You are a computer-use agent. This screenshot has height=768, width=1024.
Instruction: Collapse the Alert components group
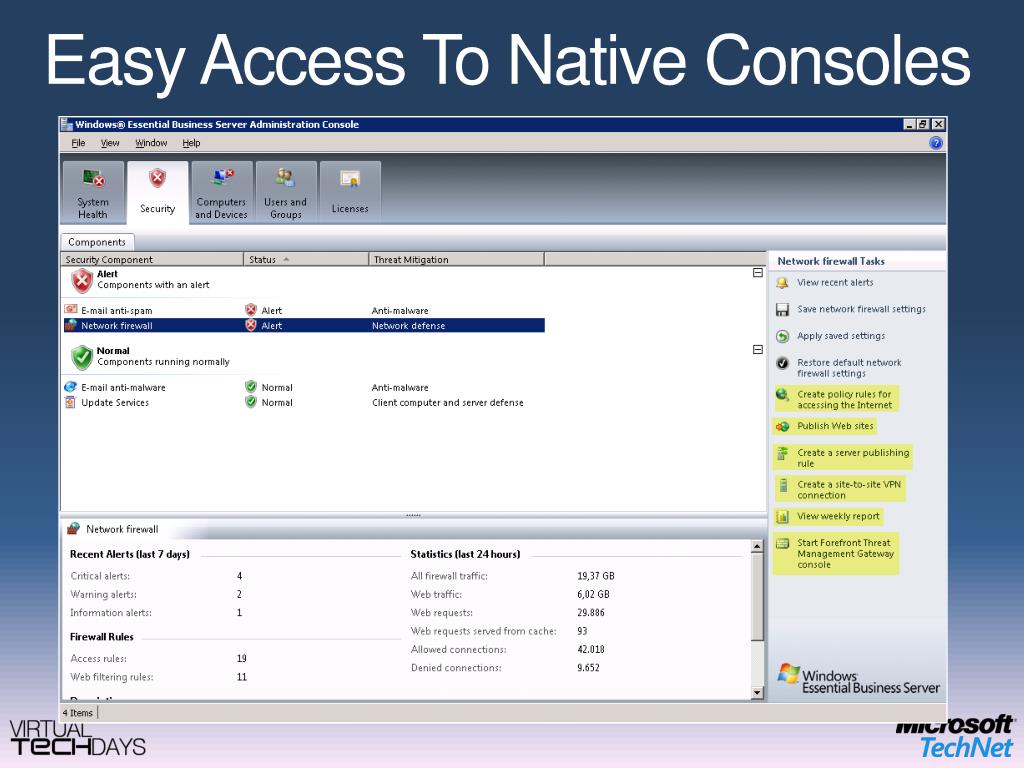[758, 273]
